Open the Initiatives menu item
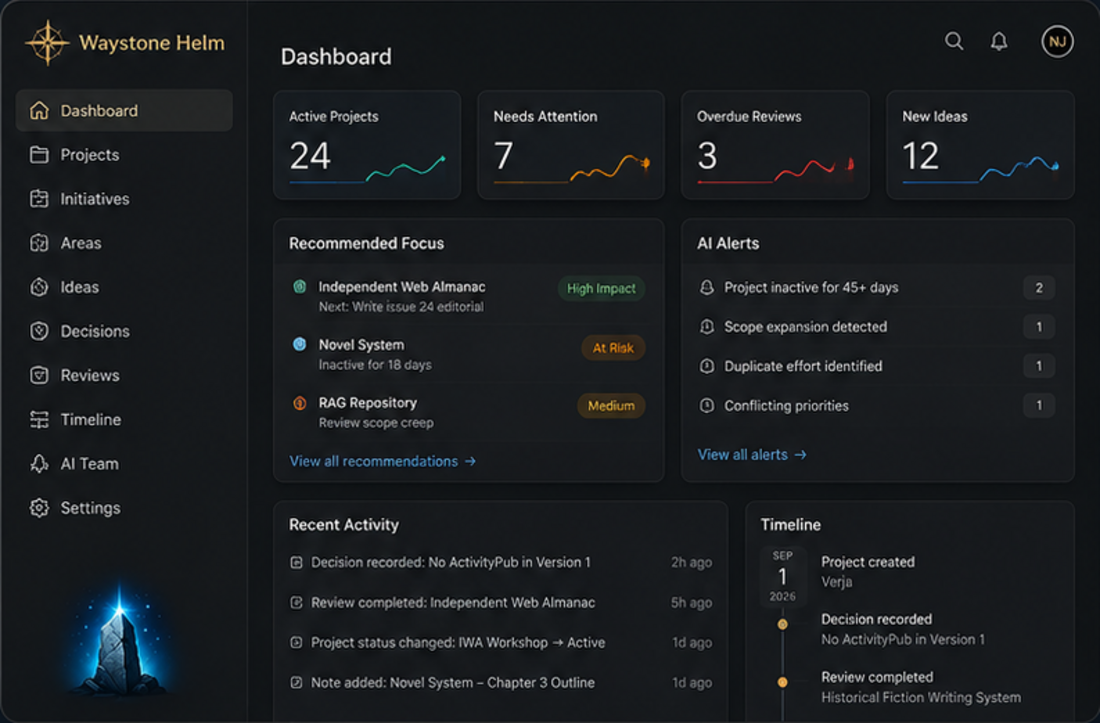 click(124, 198)
